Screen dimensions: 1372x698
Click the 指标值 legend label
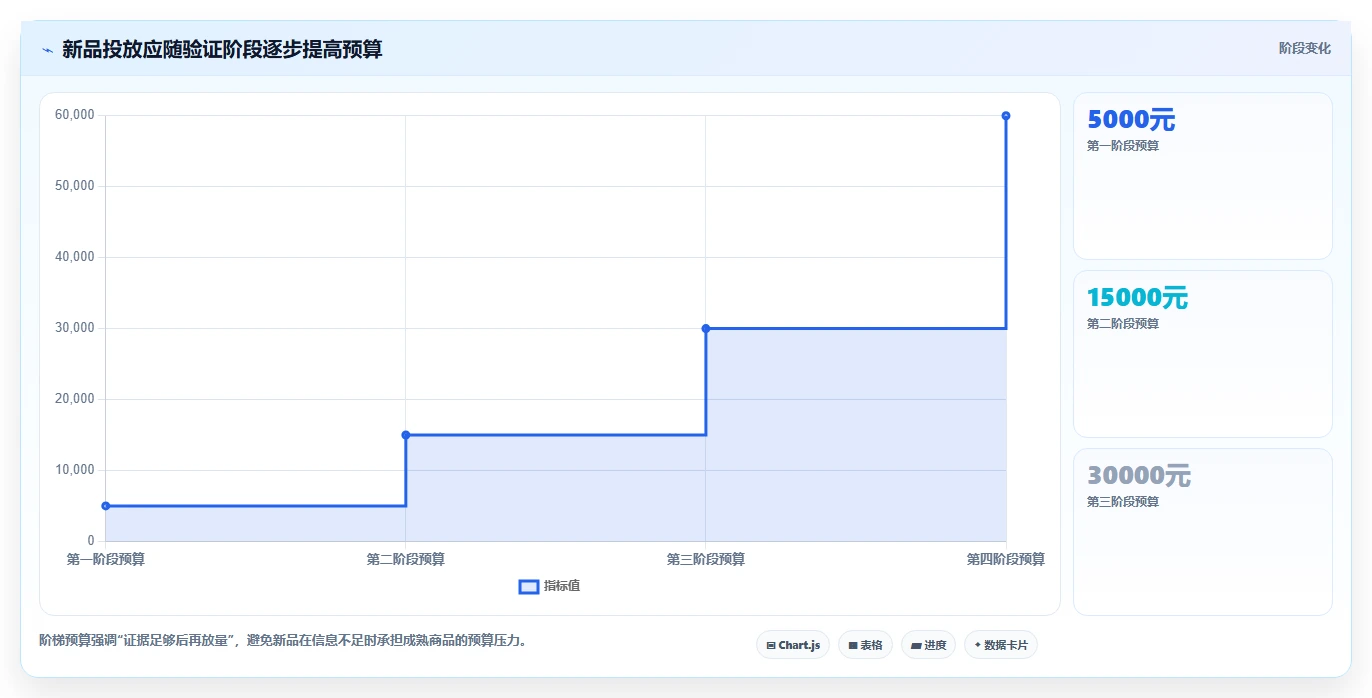562,586
